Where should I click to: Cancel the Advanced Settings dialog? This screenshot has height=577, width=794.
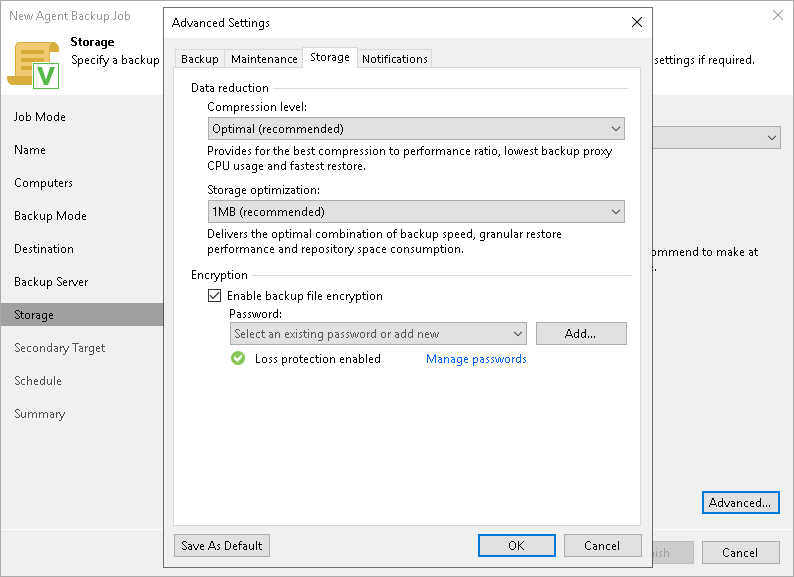tap(603, 546)
